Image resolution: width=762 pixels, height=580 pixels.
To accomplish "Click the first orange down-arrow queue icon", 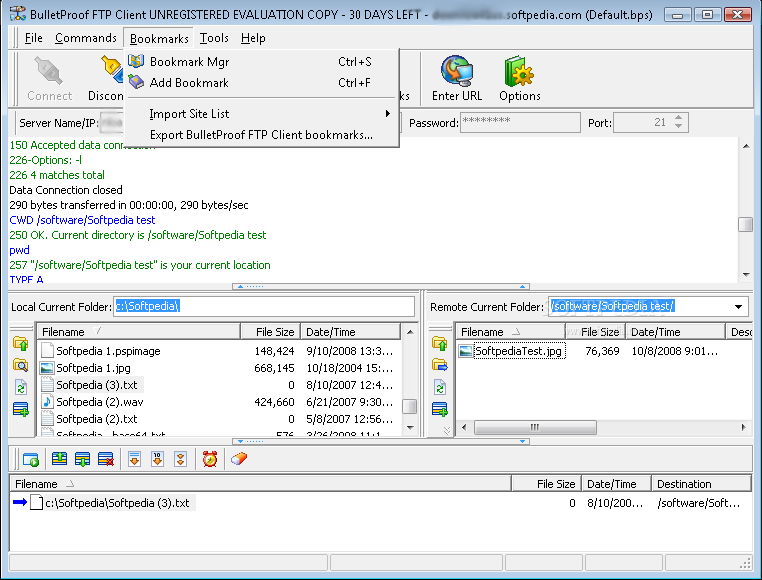I will 135,459.
